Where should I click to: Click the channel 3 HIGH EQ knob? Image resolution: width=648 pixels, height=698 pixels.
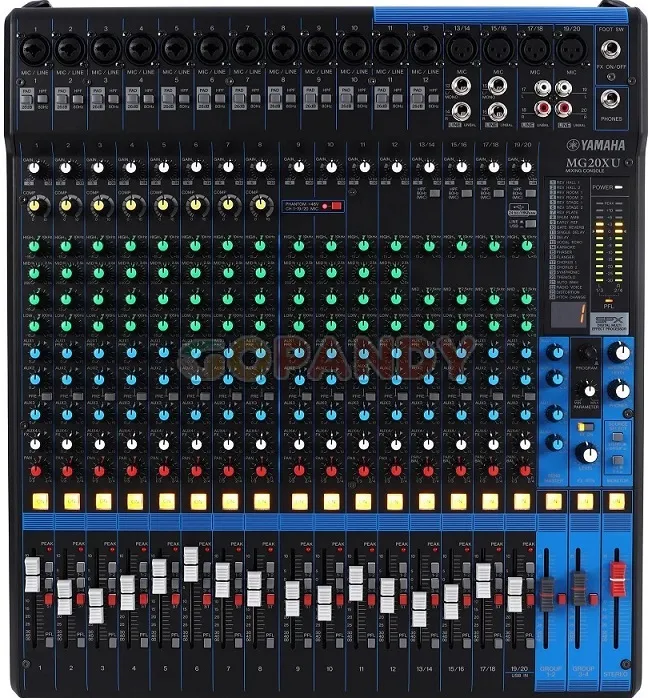(98, 246)
